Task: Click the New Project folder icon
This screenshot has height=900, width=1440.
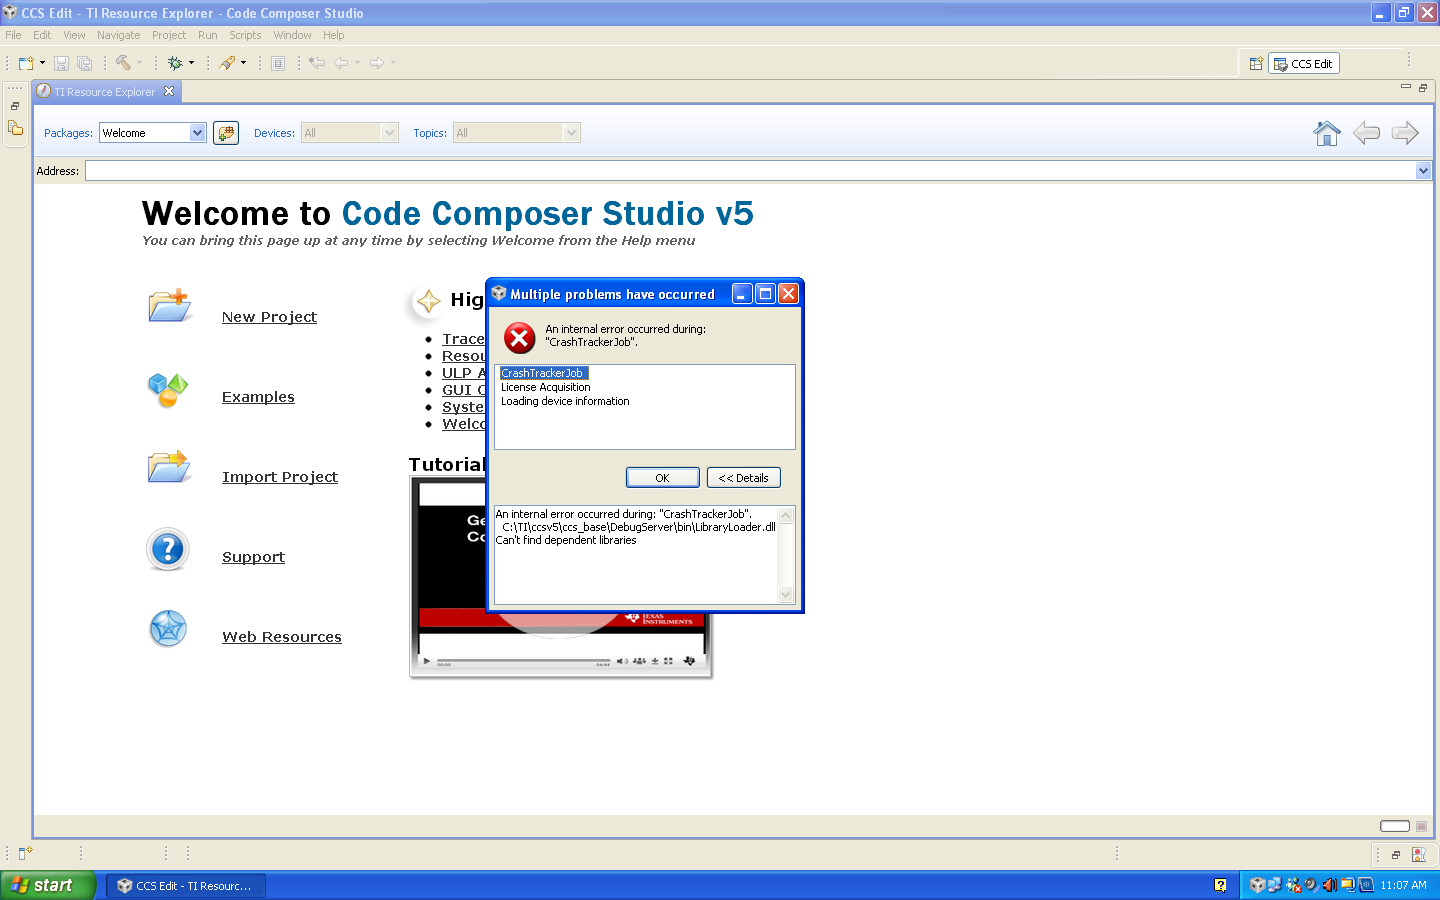Action: pos(169,305)
